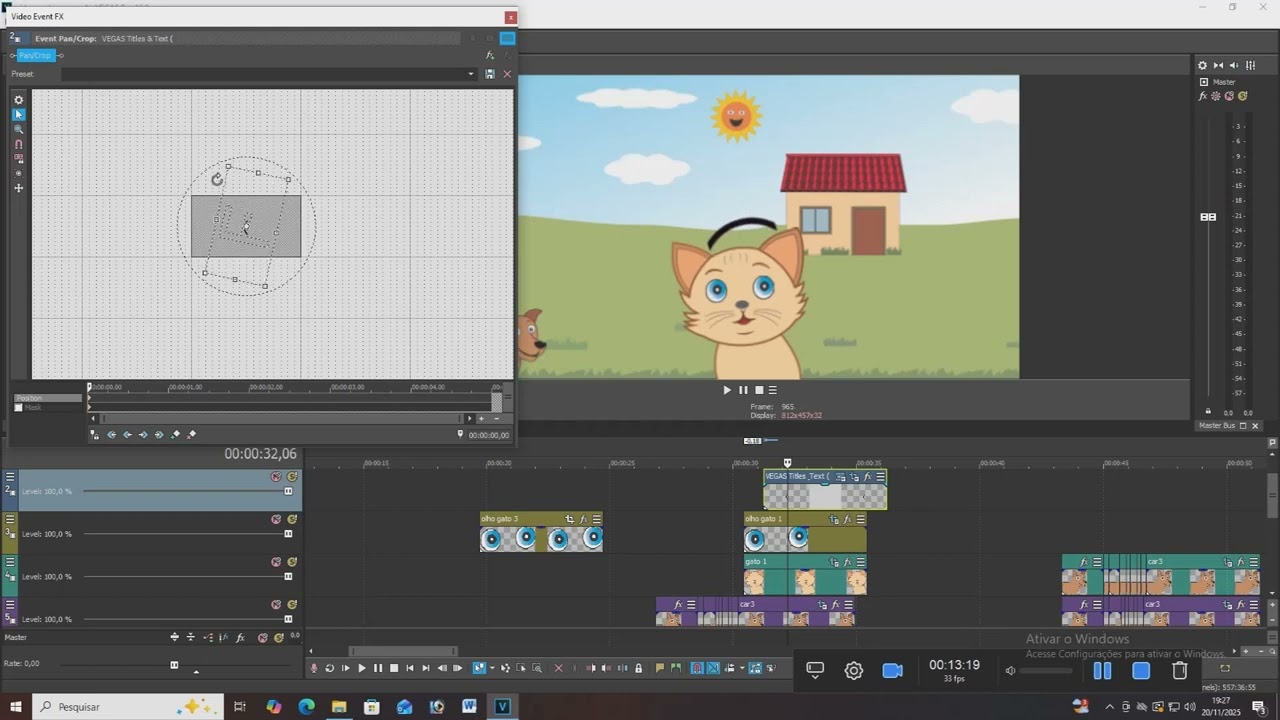Image resolution: width=1280 pixels, height=720 pixels.
Task: Solo video track 2
Action: [x=292, y=477]
